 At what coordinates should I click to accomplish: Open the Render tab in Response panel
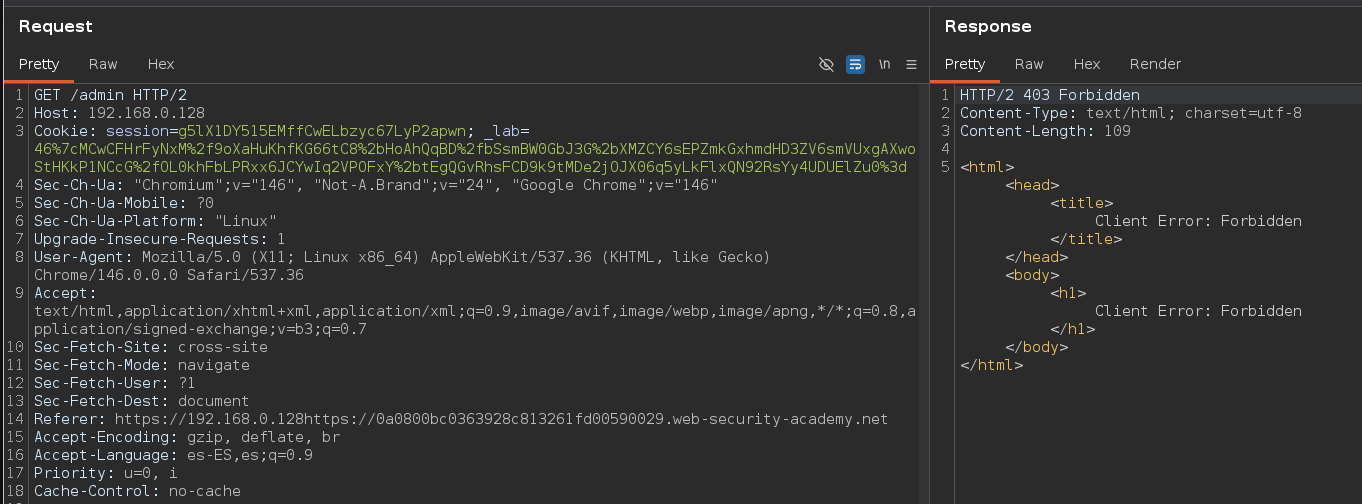point(1155,64)
